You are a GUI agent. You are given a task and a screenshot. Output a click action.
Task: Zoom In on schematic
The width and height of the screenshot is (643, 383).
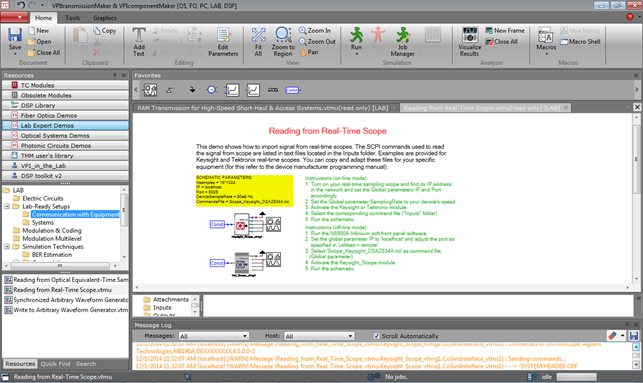[315, 31]
